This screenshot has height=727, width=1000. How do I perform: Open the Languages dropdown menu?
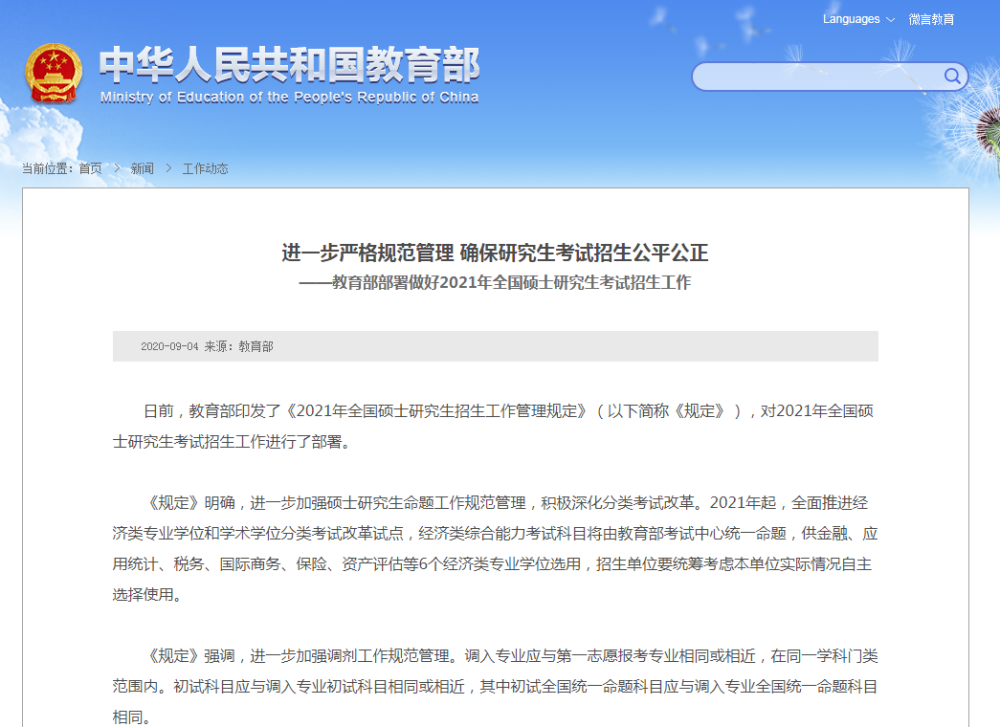(858, 19)
